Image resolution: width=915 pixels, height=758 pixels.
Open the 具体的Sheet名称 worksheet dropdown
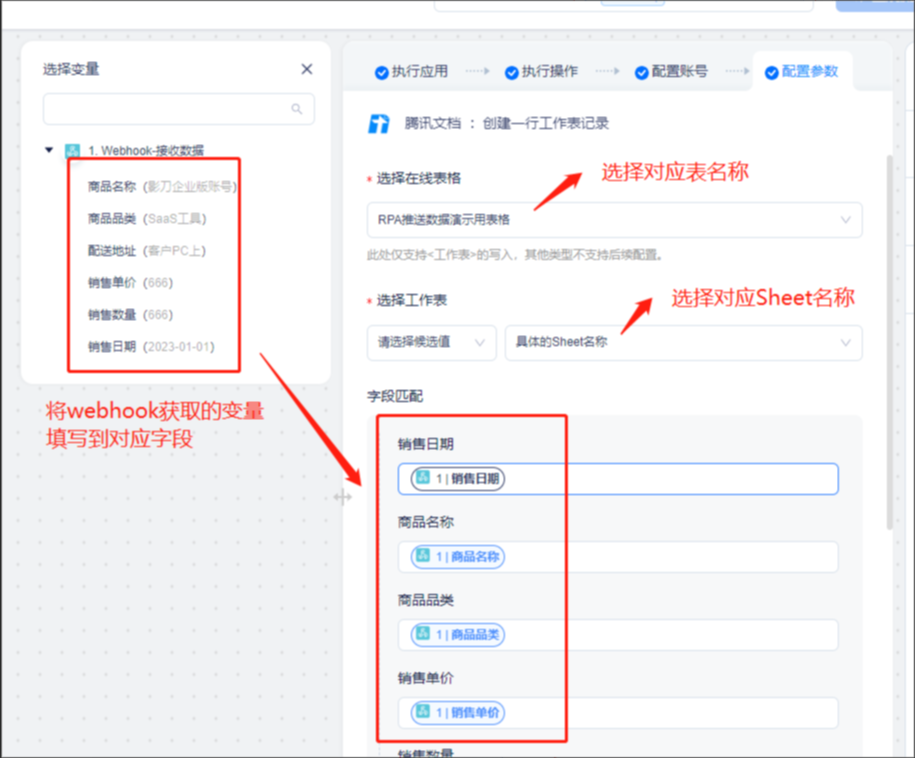[x=683, y=343]
